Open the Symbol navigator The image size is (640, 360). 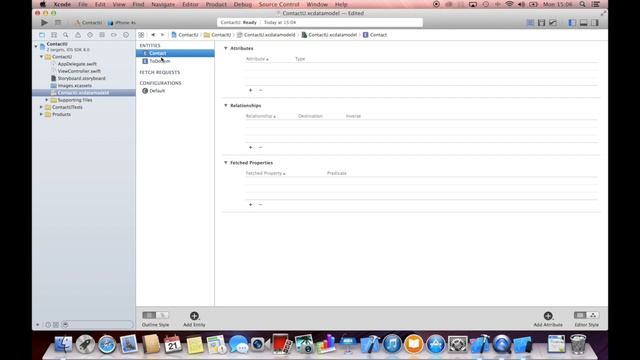[x=54, y=35]
